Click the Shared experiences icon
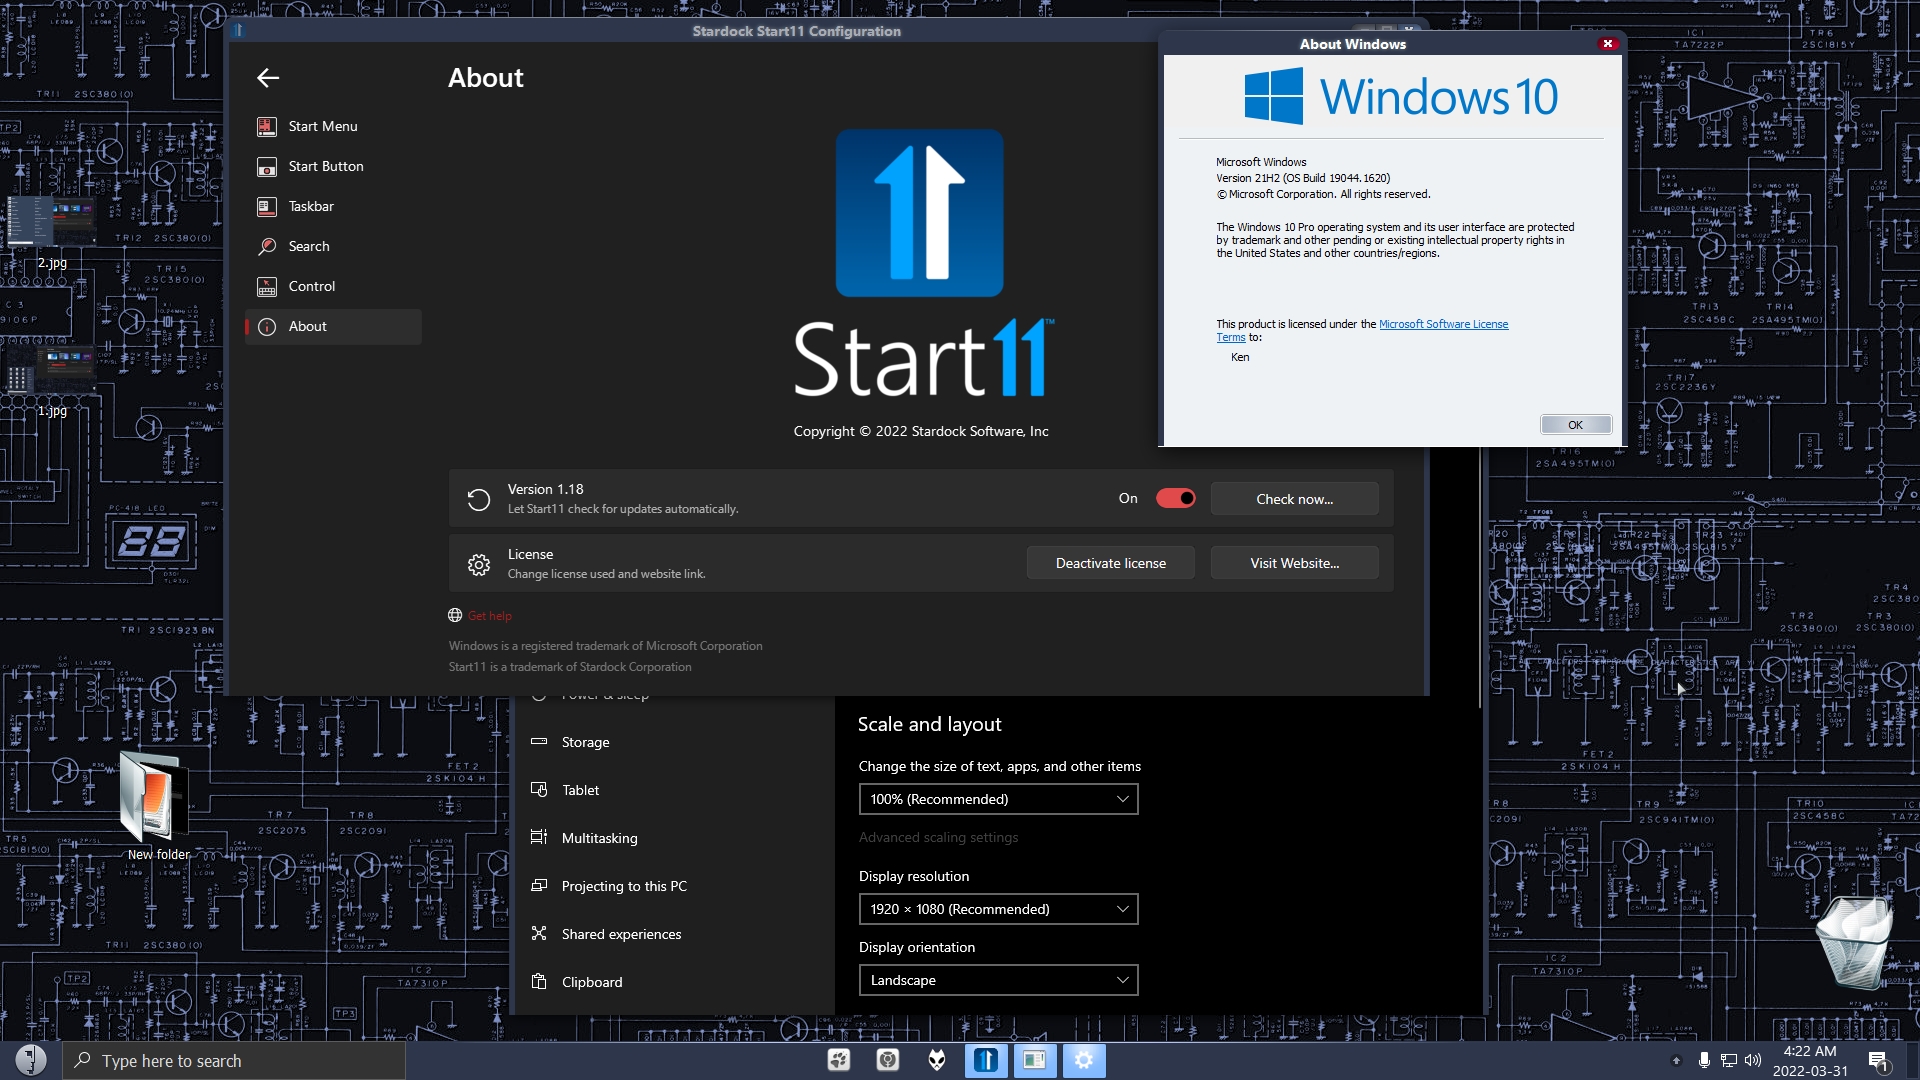 539,933
